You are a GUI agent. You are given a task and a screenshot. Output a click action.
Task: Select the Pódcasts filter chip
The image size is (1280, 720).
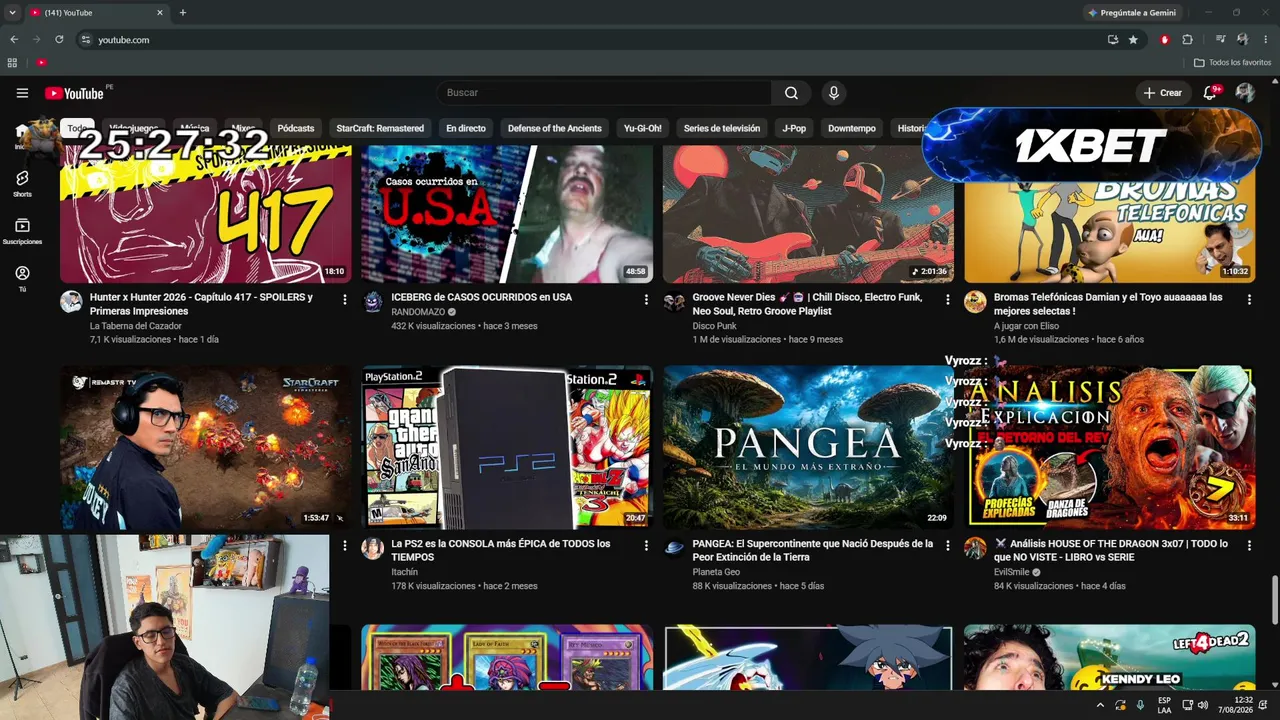tap(296, 128)
